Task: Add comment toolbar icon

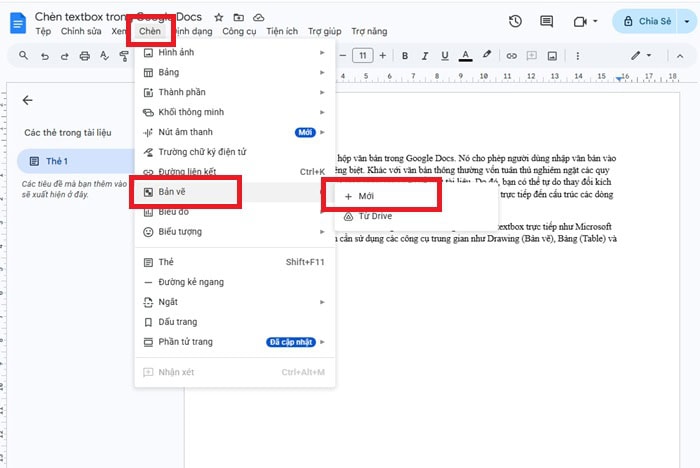Action: [532, 56]
